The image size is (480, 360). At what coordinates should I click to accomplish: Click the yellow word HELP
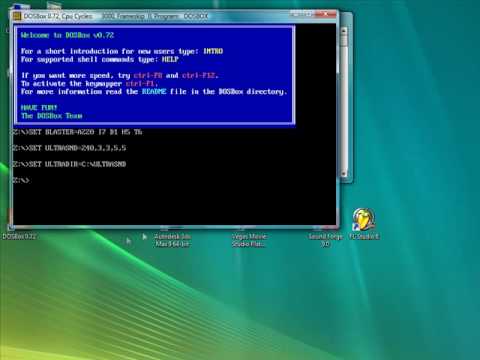(170, 59)
